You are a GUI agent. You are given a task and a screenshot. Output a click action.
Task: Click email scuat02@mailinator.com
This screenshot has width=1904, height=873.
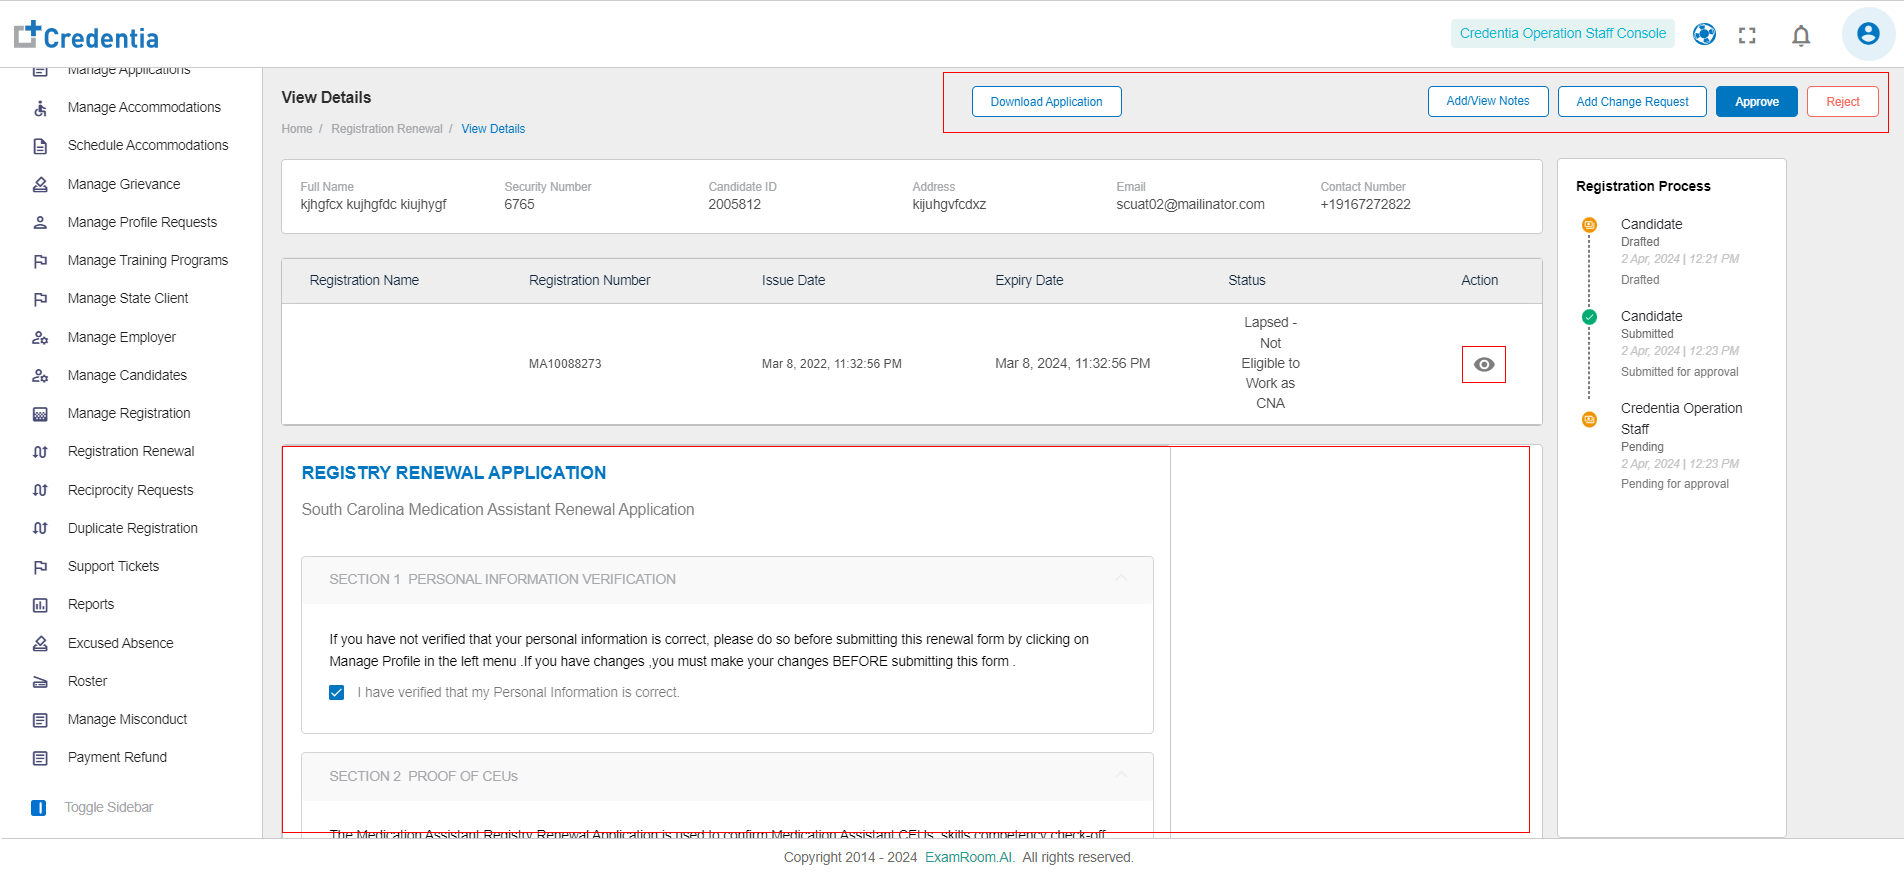coord(1190,205)
